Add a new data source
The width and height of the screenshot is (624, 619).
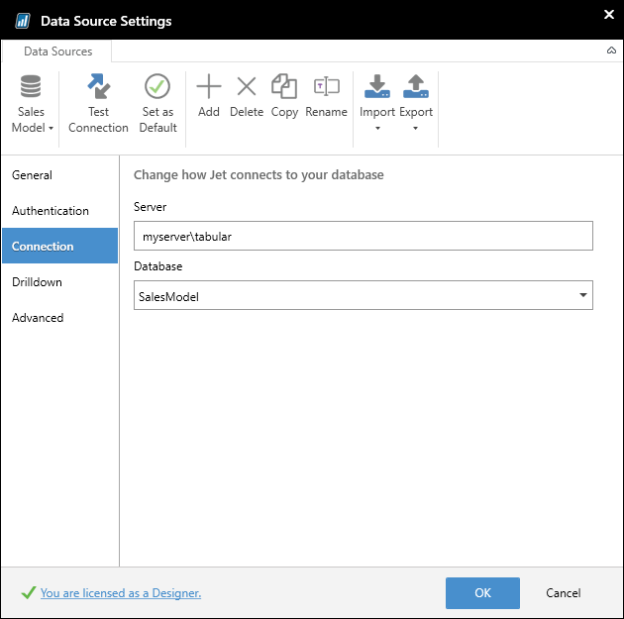click(209, 96)
